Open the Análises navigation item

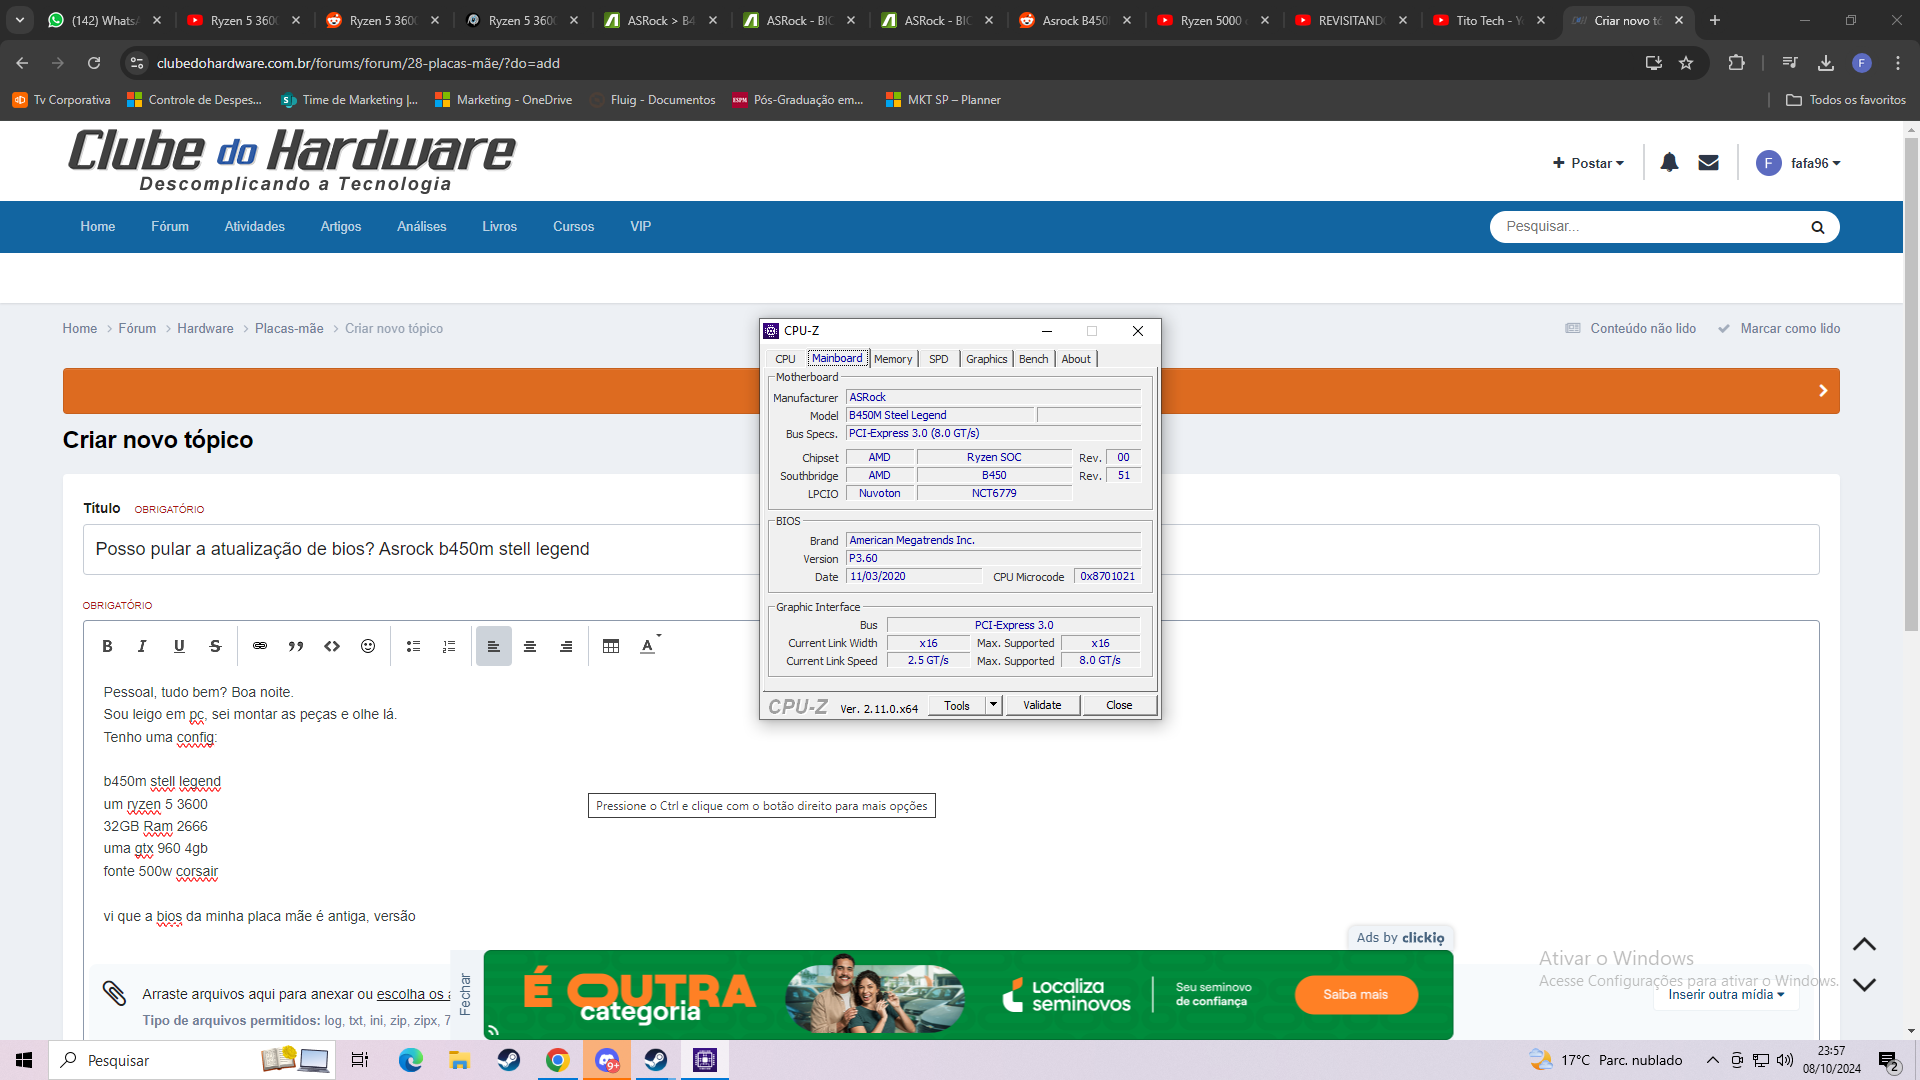422,226
